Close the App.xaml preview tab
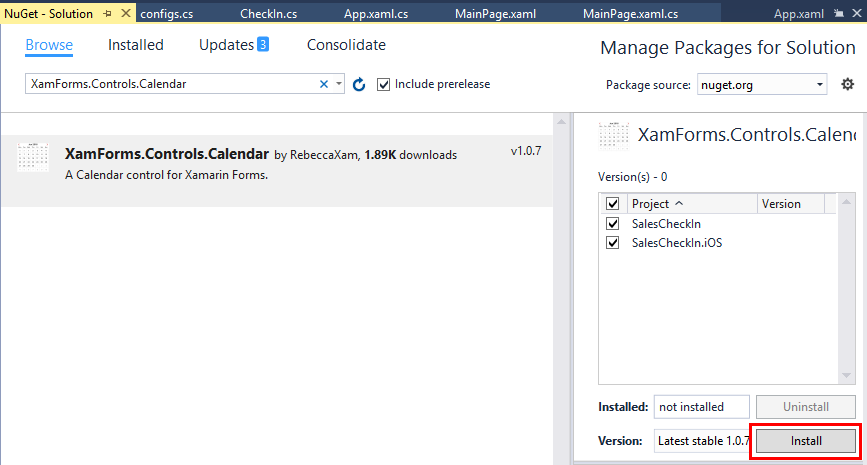This screenshot has width=867, height=465. pyautogui.click(x=856, y=13)
